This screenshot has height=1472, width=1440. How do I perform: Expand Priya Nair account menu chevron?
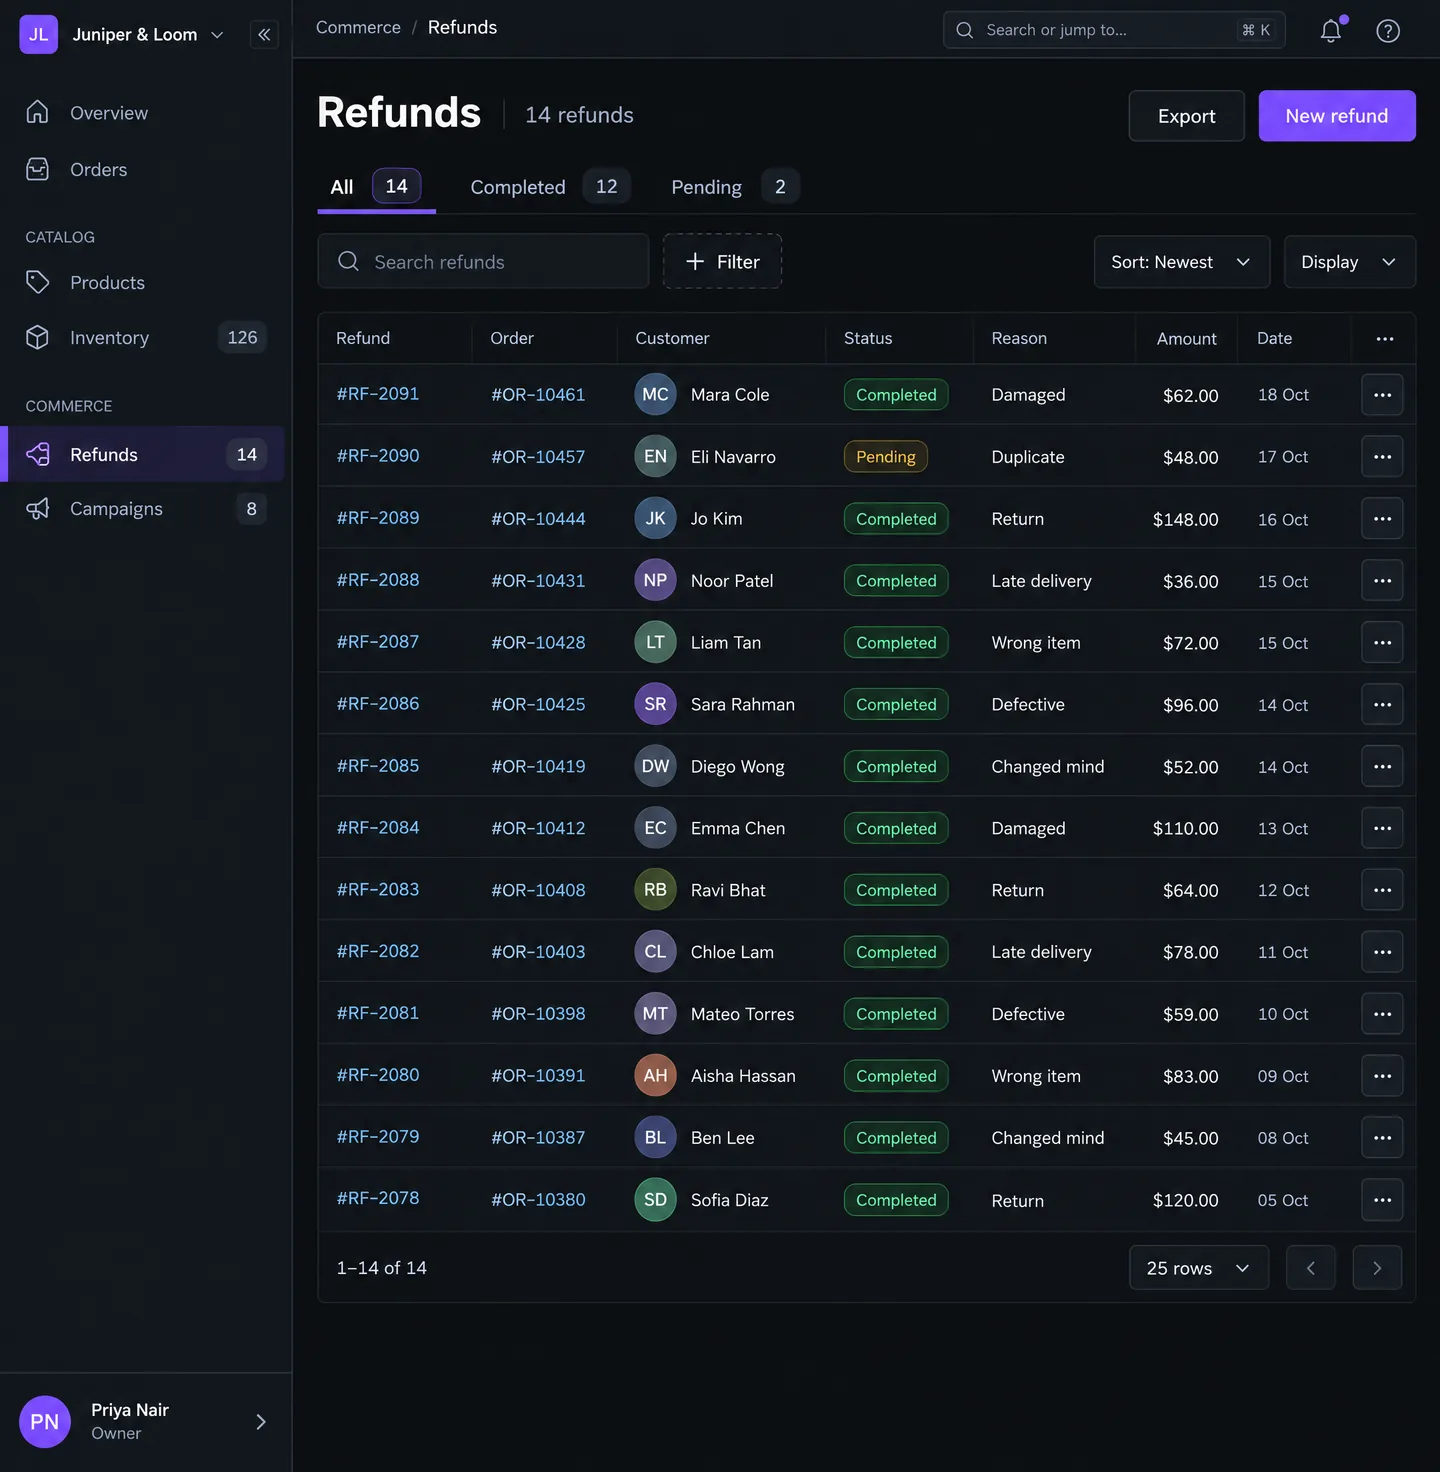coord(261,1422)
